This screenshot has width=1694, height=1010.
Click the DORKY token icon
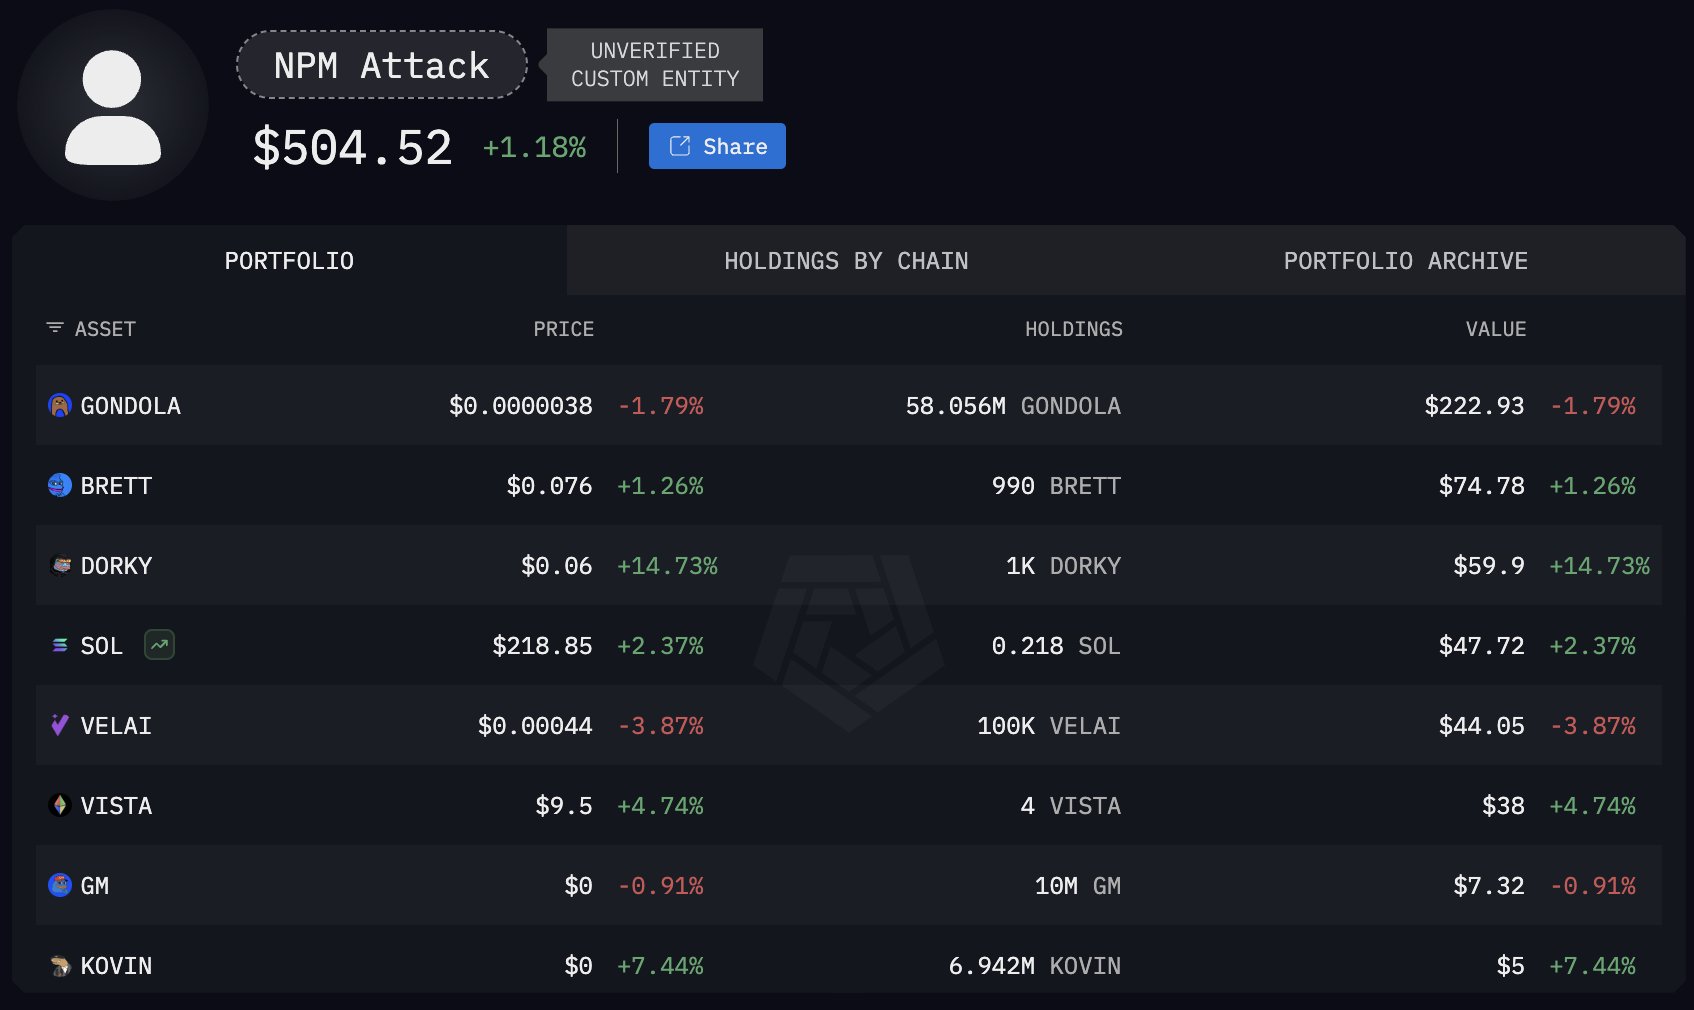click(x=60, y=565)
